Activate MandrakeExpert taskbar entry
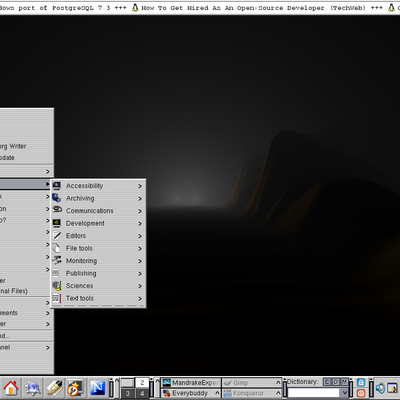The height and width of the screenshot is (400, 400). pyautogui.click(x=191, y=382)
